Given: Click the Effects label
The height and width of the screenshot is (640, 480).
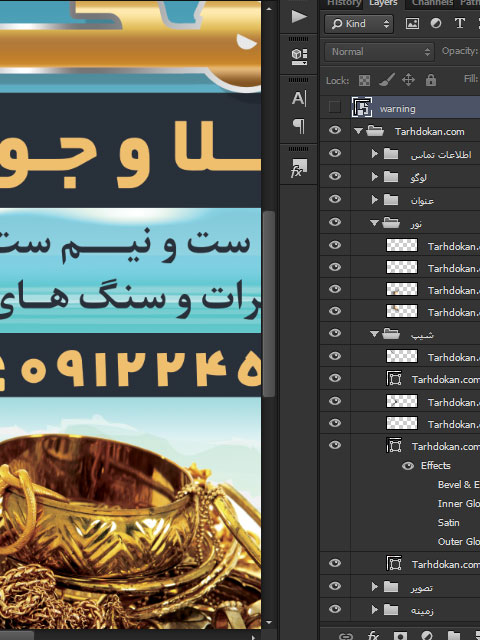Looking at the screenshot, I should [436, 466].
